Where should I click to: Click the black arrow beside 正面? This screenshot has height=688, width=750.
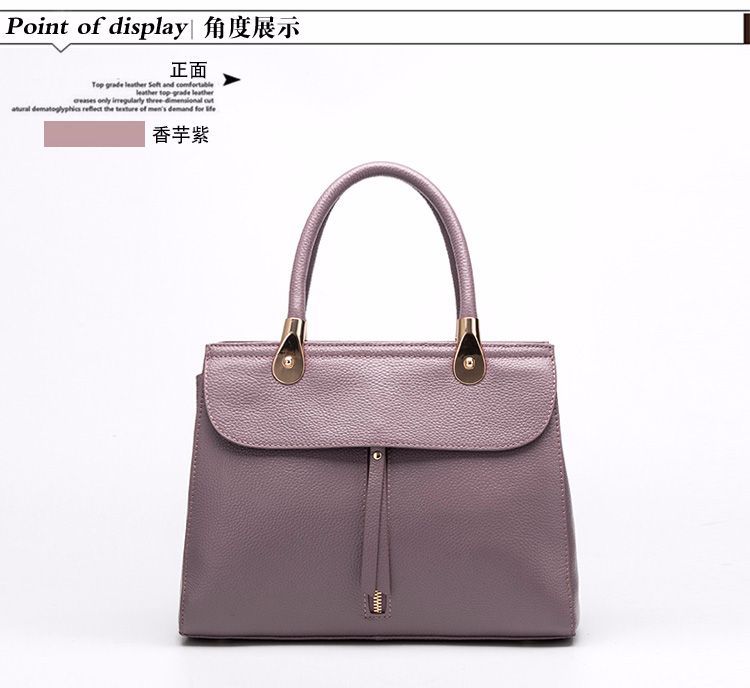coord(232,79)
